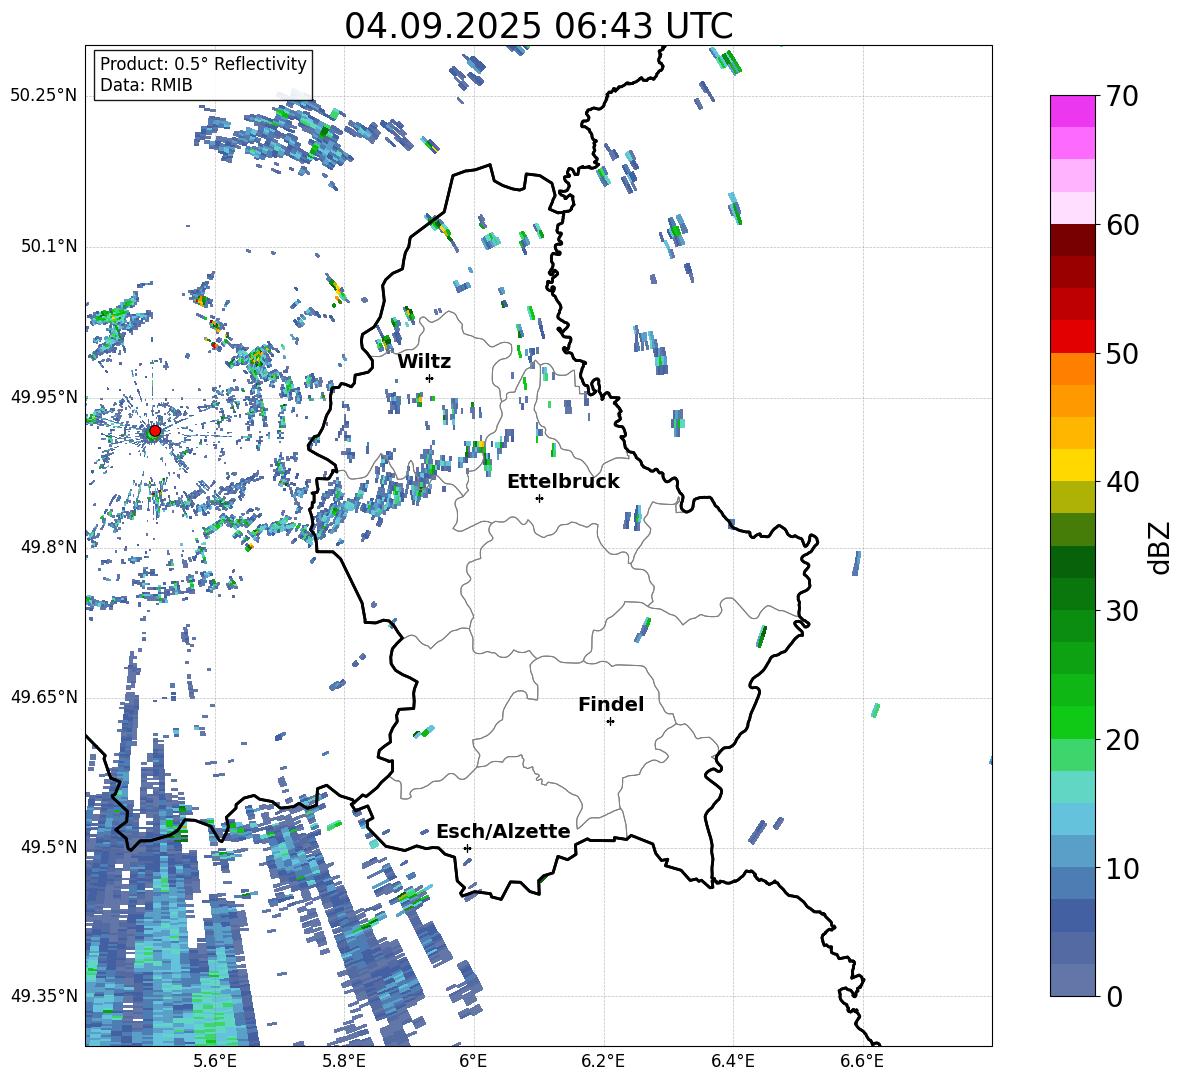Viewport: 1184px width, 1081px height.
Task: Click the 'Data: RMIB' text
Action: 146,85
